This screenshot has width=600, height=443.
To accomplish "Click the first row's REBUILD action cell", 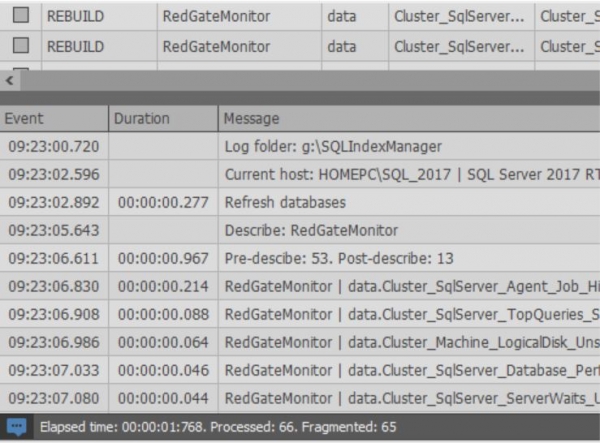I will coord(75,16).
